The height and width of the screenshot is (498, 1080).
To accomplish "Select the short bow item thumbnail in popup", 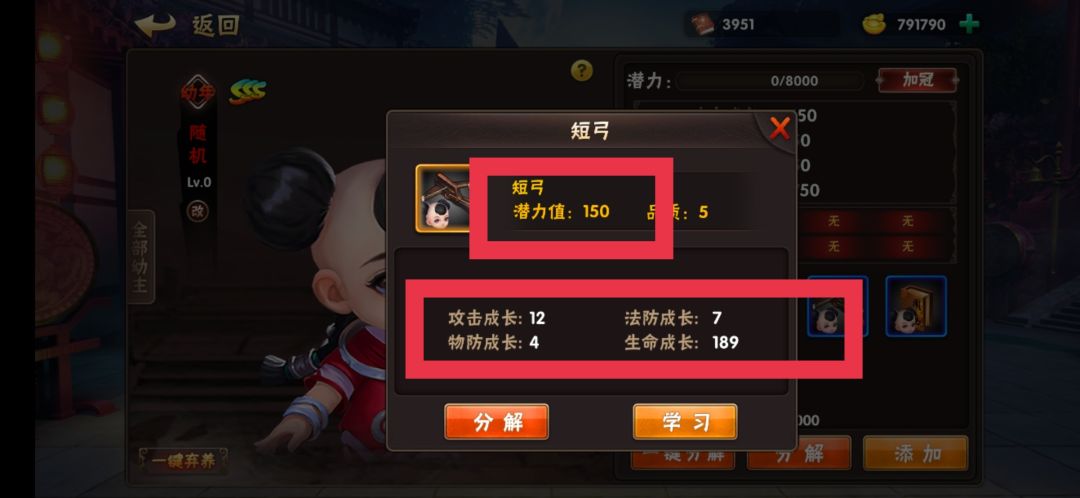I will click(x=443, y=198).
